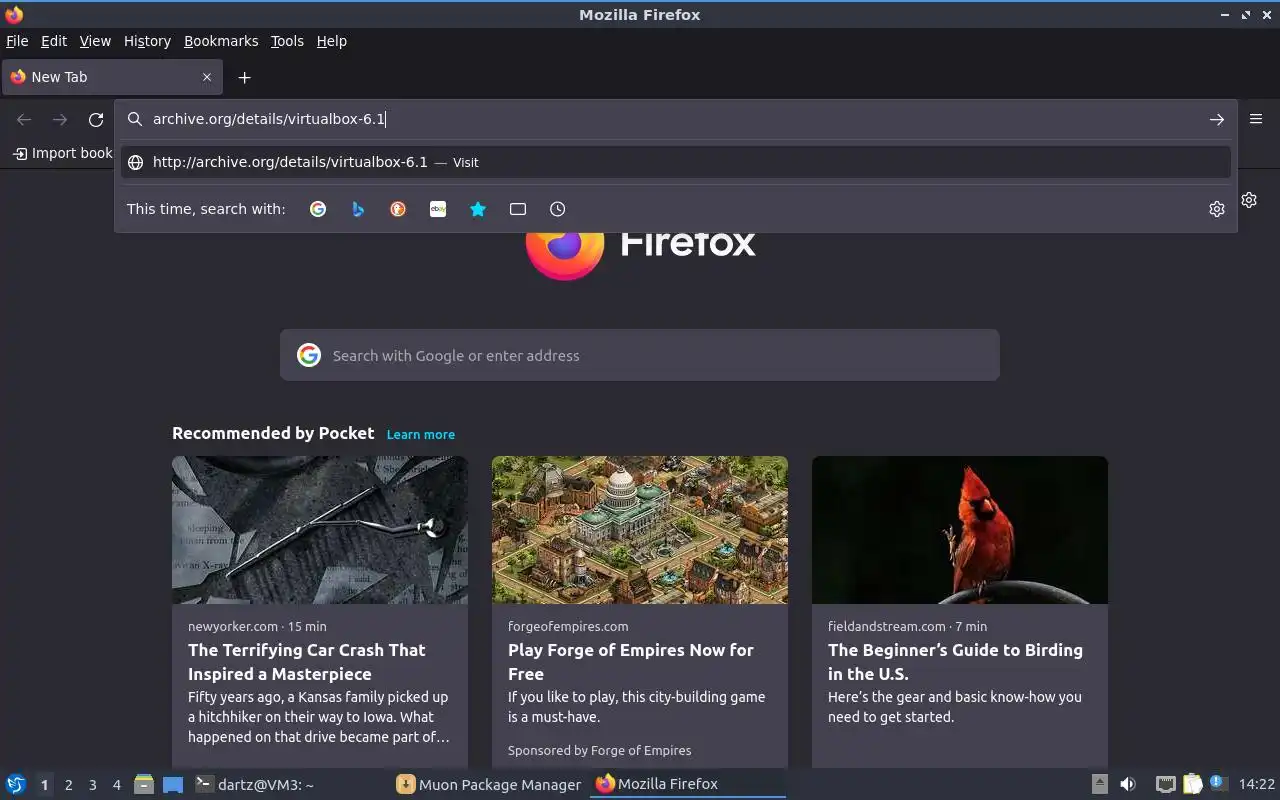The width and height of the screenshot is (1280, 800).
Task: Open the update notifier tray icon
Action: [x=1217, y=783]
